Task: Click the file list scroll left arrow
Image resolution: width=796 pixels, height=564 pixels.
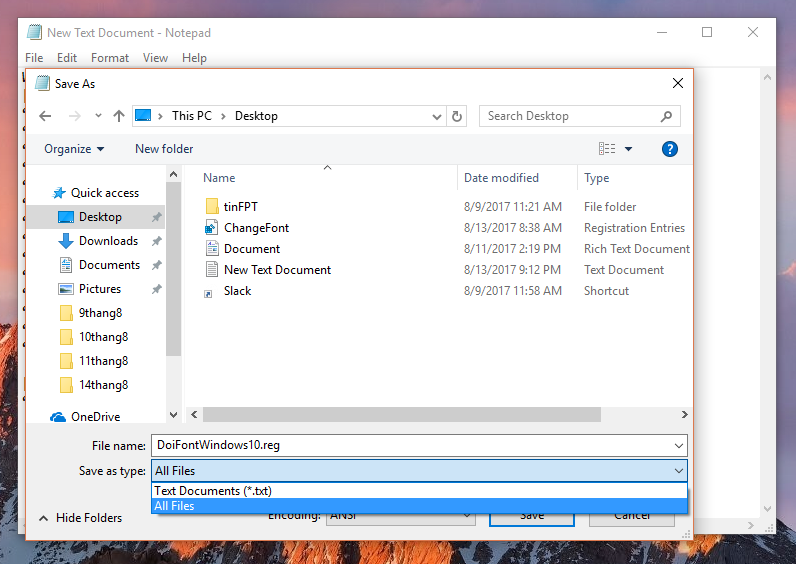Action: click(194, 415)
